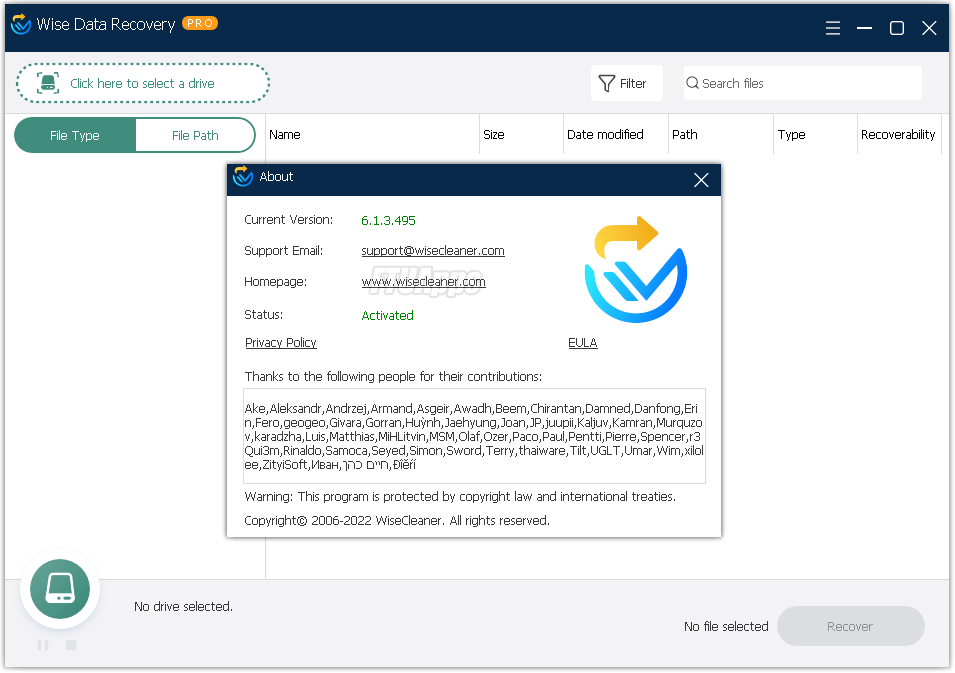This screenshot has height=673, width=955.
Task: Click the PRO badge in title bar
Action: coord(200,23)
